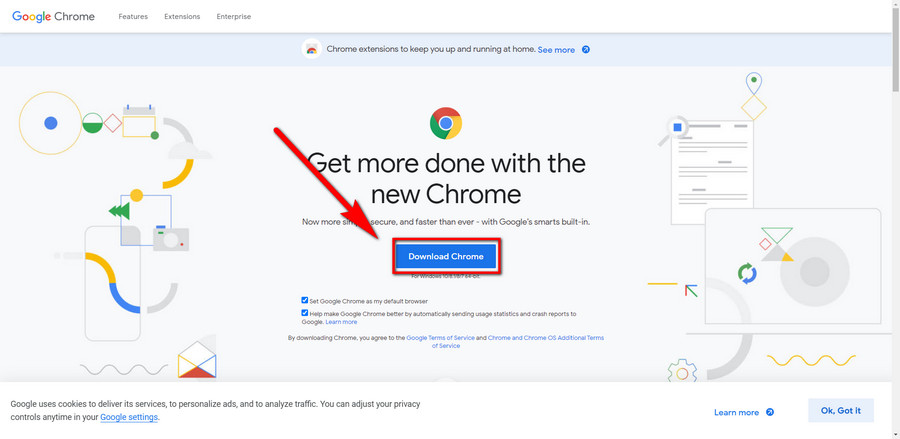Click the envelope illustration at bottom left
Image resolution: width=900 pixels, height=439 pixels.
[196, 360]
